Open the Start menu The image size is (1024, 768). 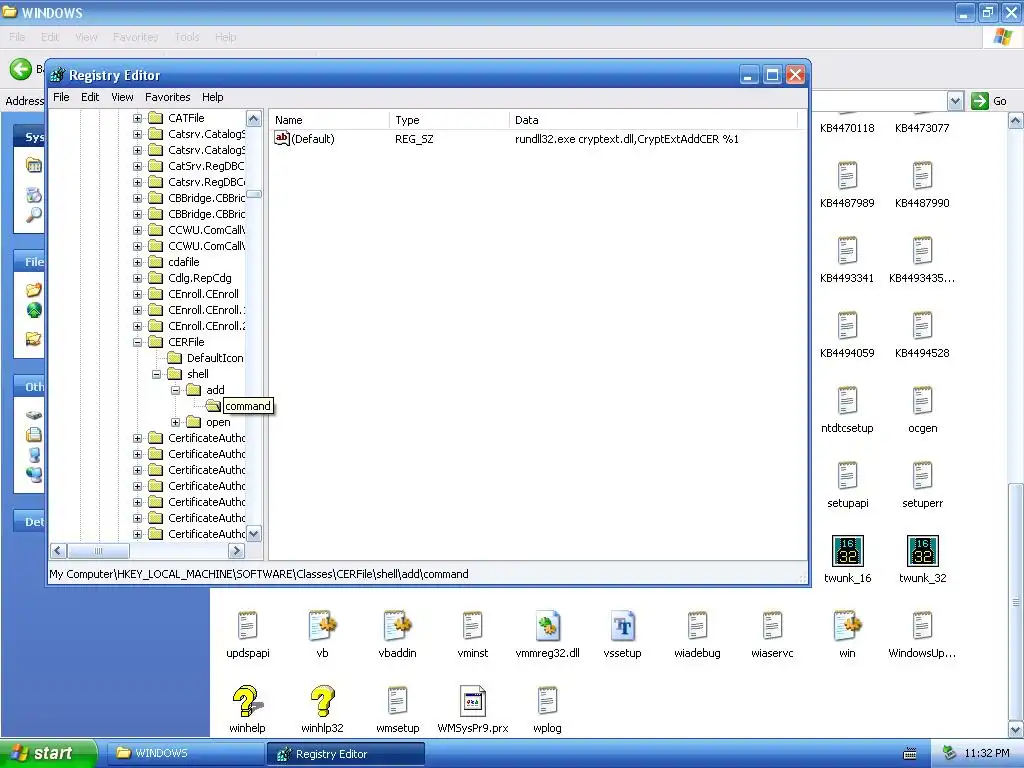(x=49, y=754)
